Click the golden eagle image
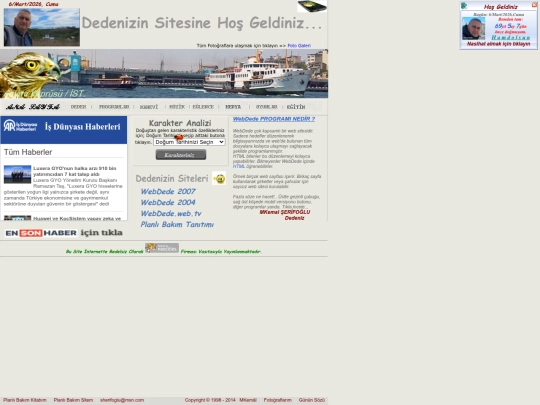The image size is (540, 405). 29,74
